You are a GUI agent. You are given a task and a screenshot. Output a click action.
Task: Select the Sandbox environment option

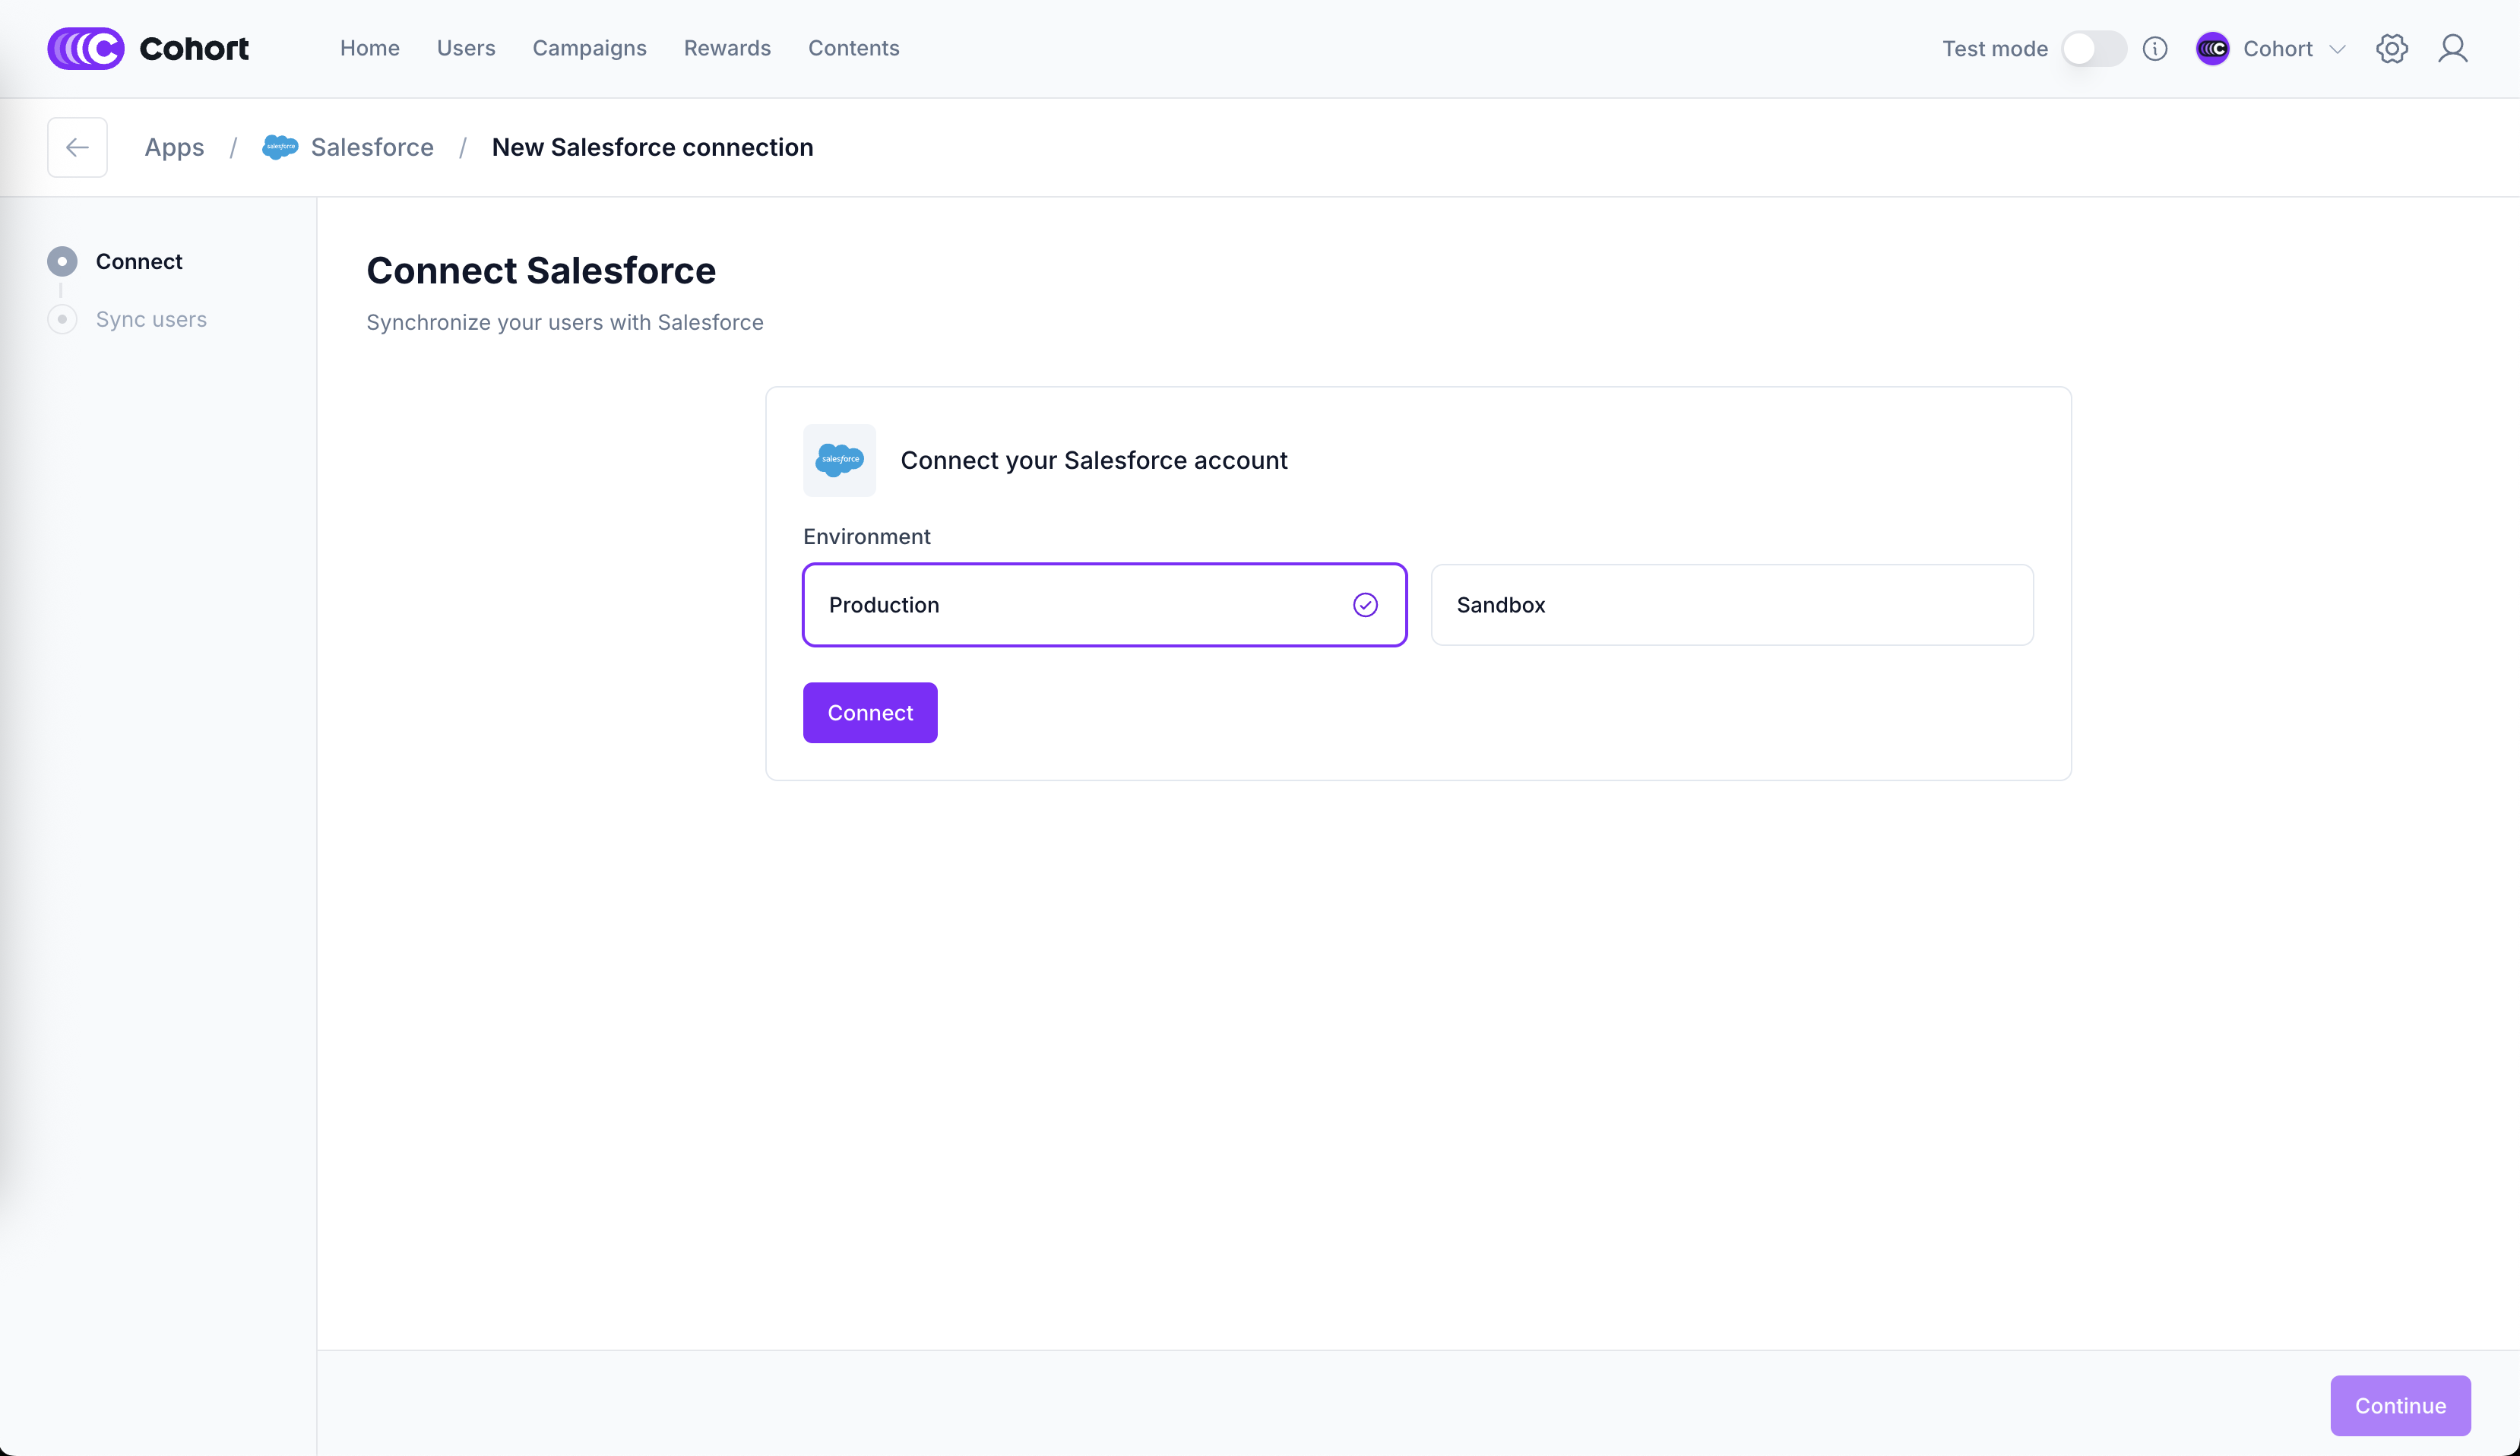click(1731, 605)
